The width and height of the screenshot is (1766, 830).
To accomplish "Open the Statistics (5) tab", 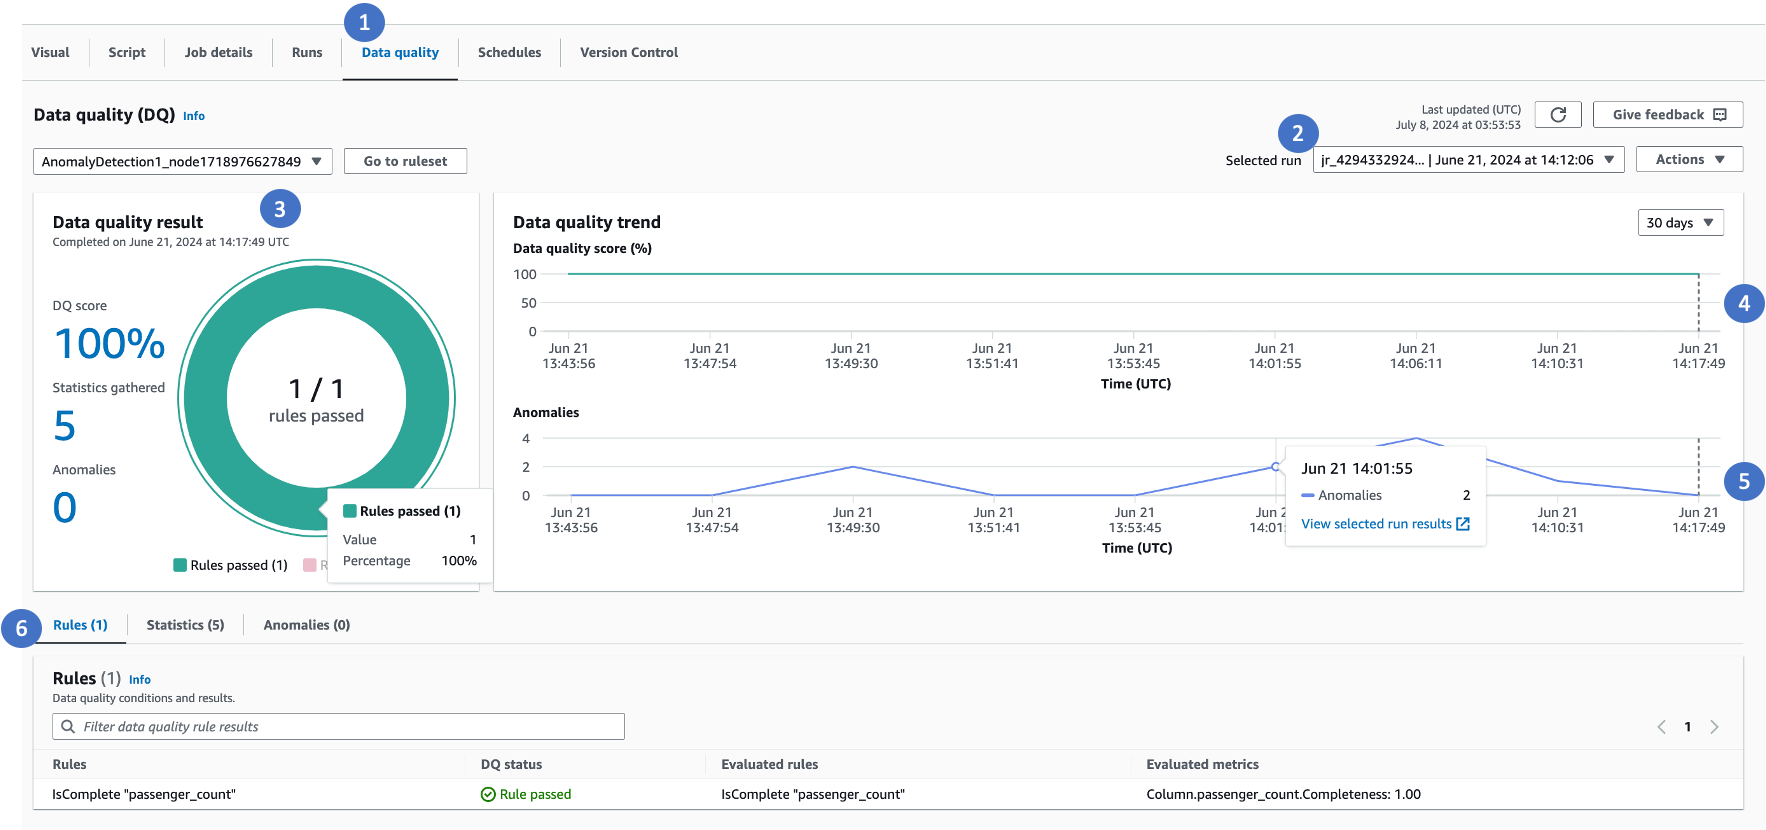I will coord(185,625).
